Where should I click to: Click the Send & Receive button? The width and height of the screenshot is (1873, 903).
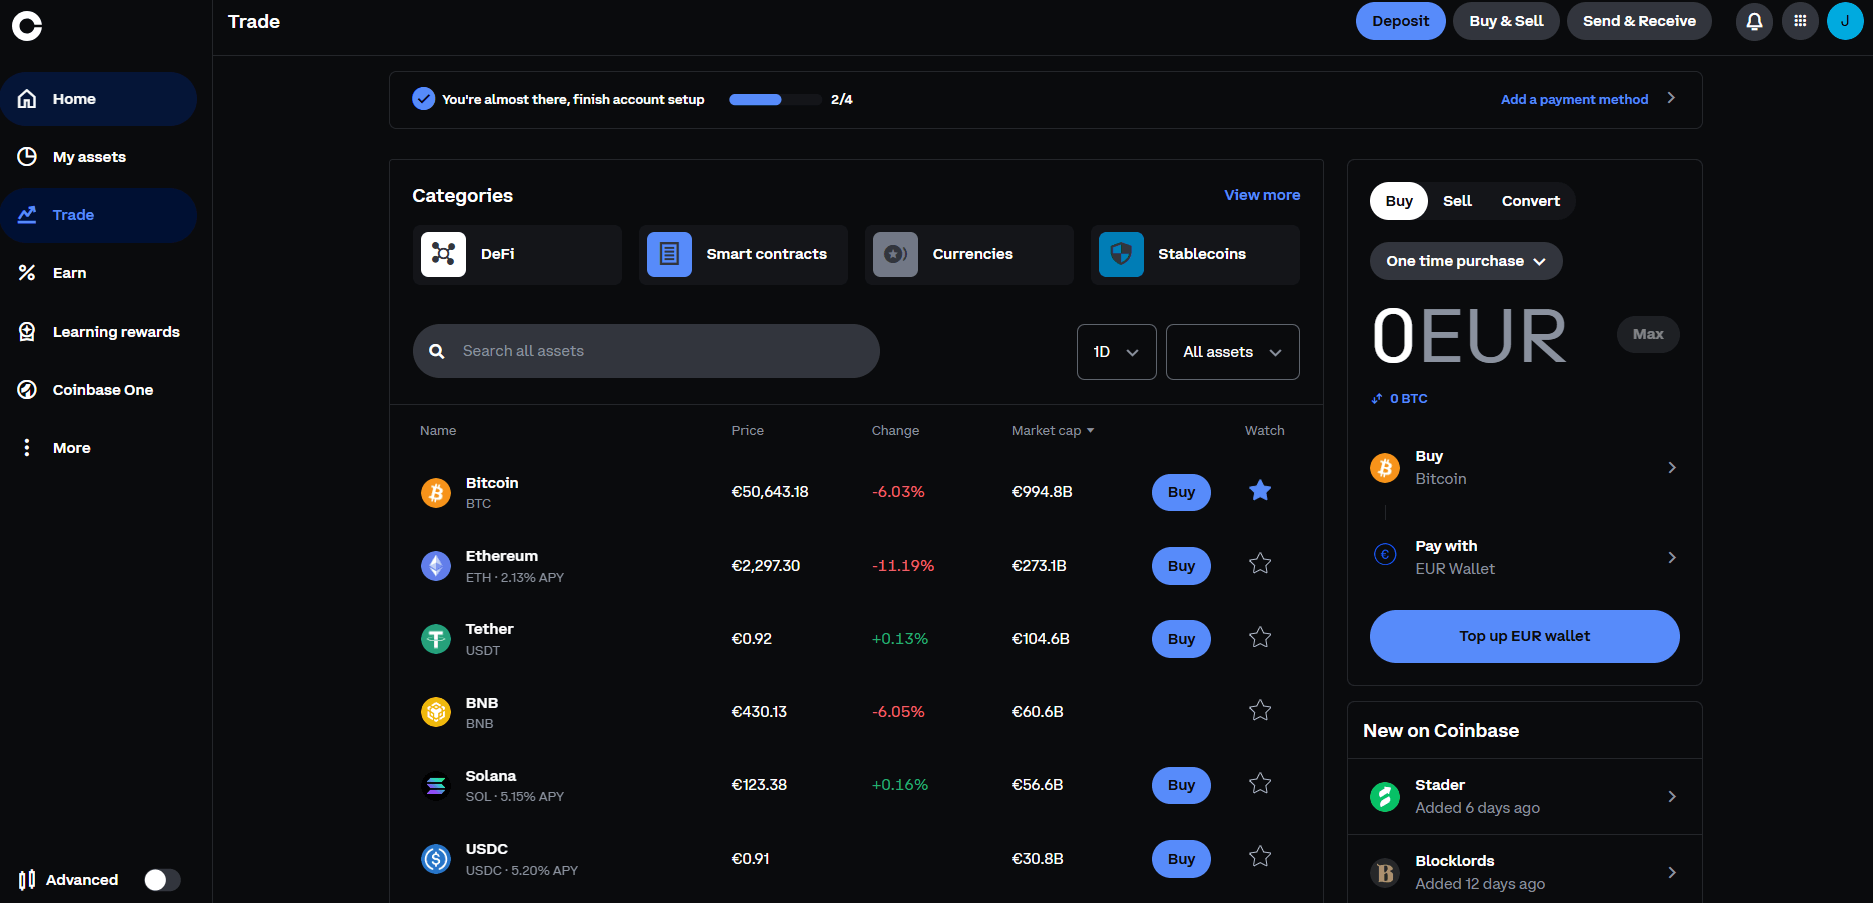point(1639,21)
